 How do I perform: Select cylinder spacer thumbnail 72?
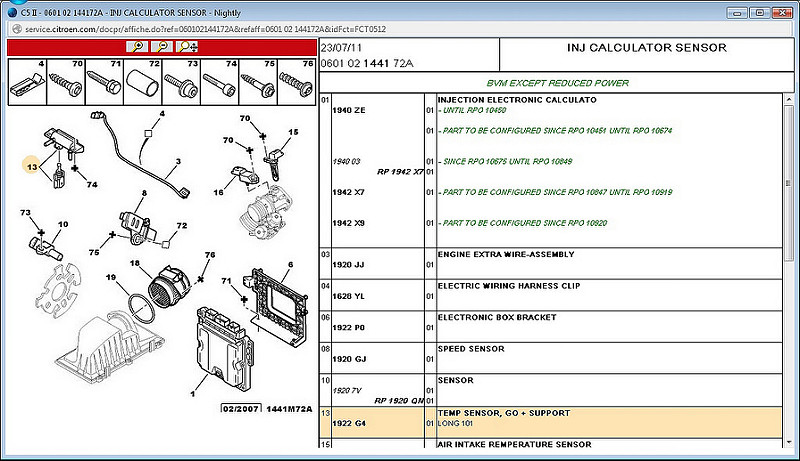143,82
